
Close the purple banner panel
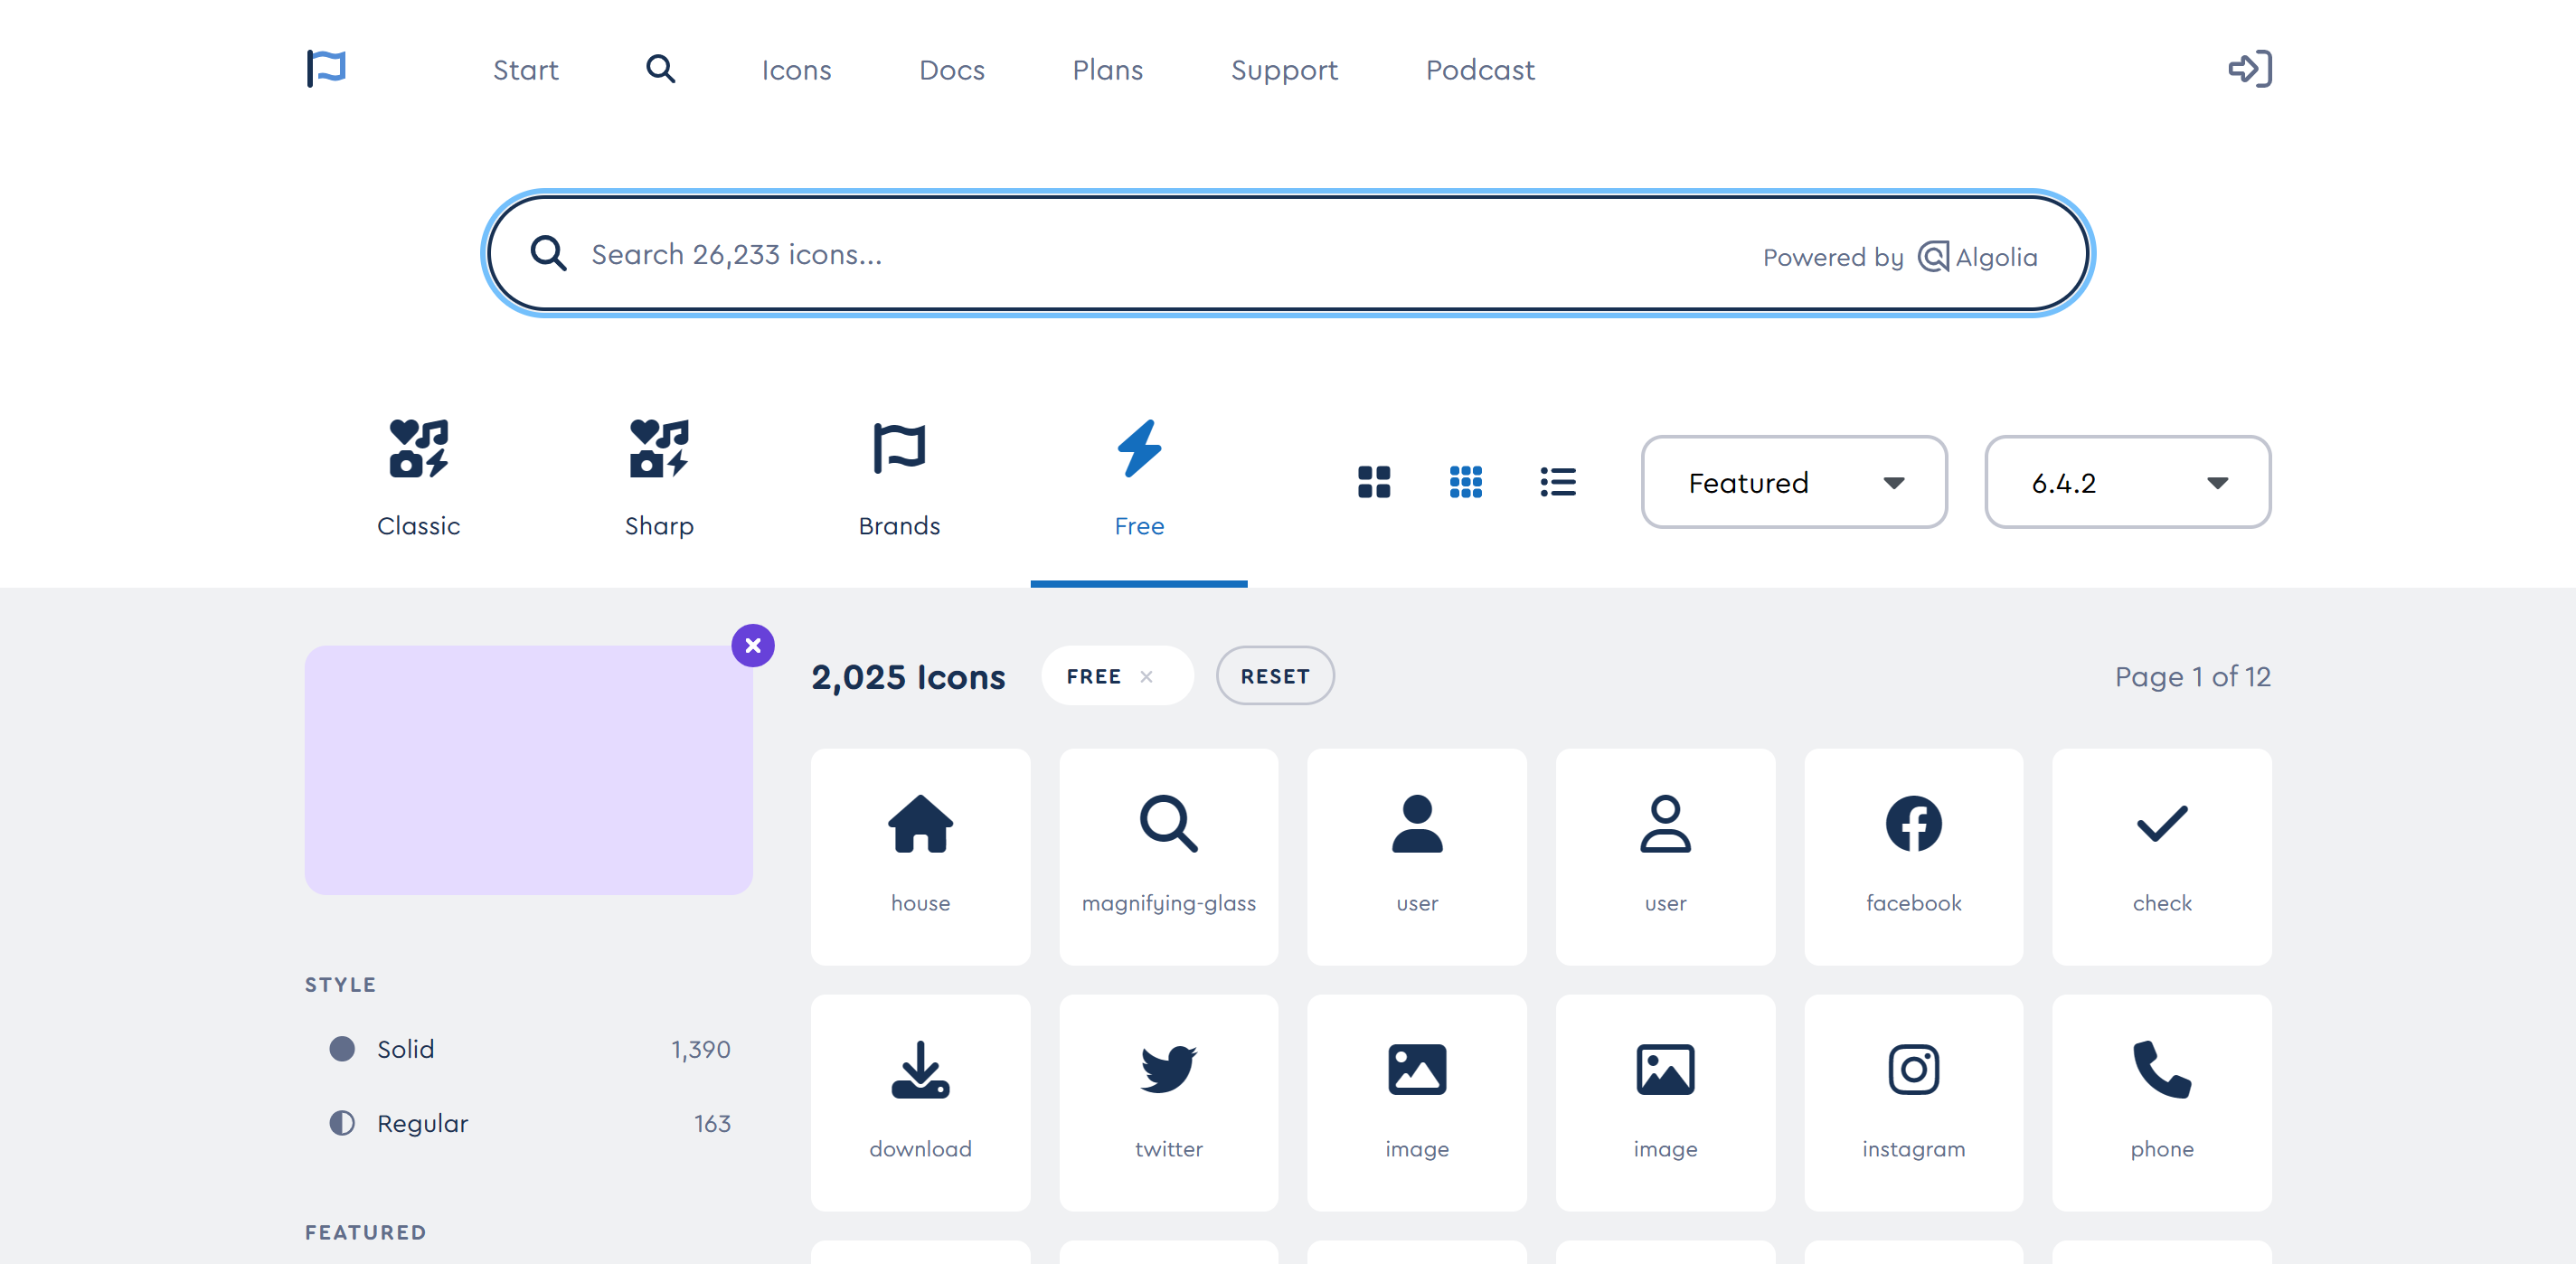click(x=752, y=646)
